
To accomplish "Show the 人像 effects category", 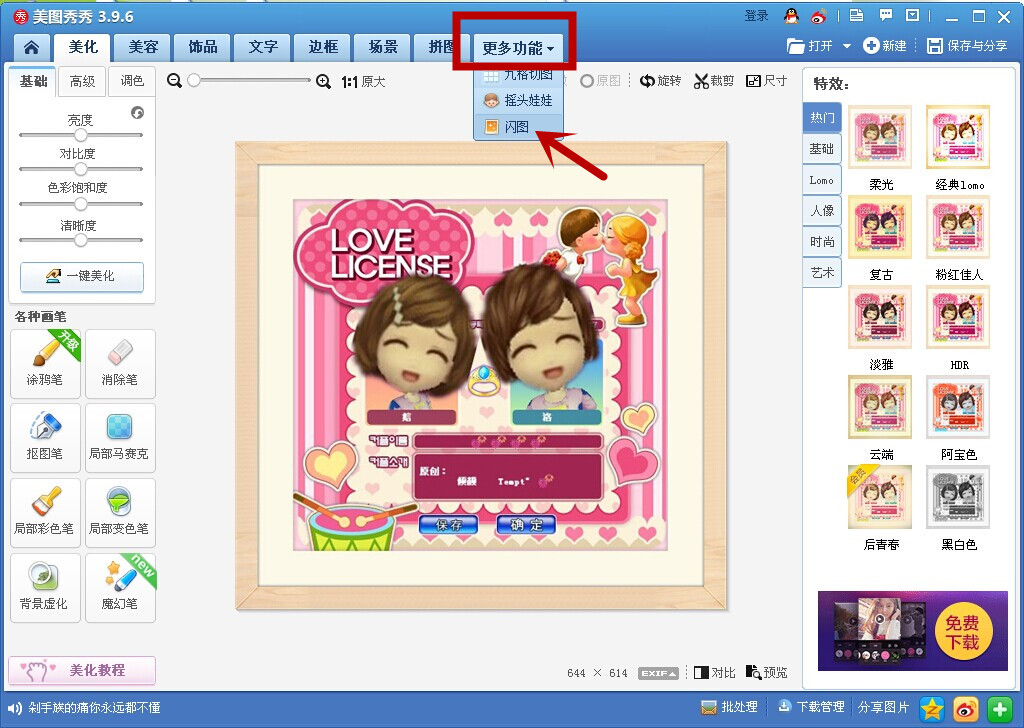I will [822, 210].
